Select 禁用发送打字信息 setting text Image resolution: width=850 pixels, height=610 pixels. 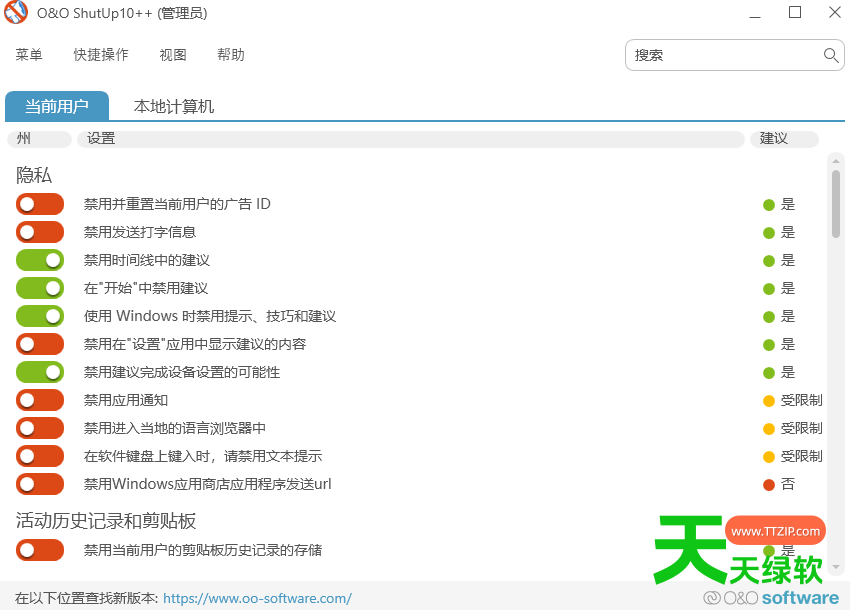point(139,232)
